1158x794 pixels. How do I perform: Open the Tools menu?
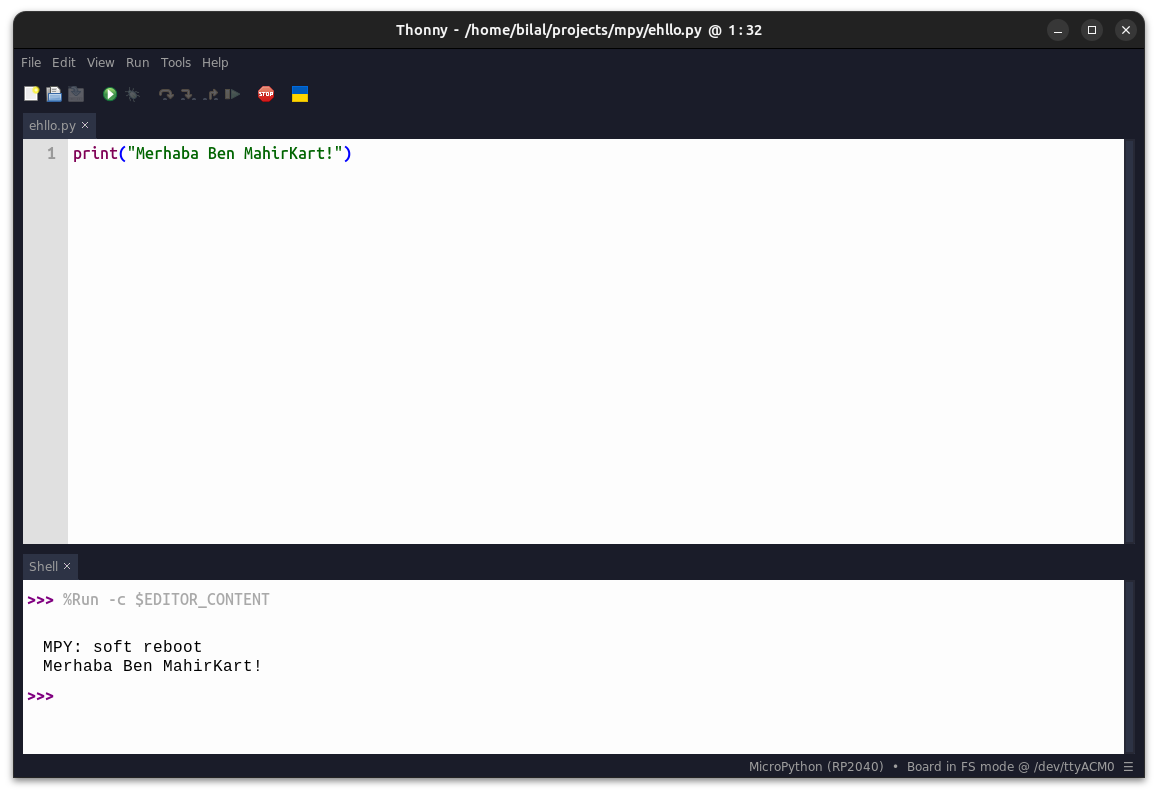point(176,62)
